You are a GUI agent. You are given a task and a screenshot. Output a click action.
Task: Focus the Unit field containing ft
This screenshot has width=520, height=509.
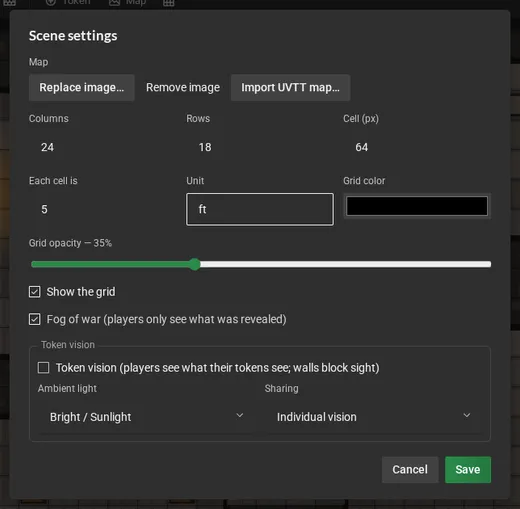coord(260,209)
